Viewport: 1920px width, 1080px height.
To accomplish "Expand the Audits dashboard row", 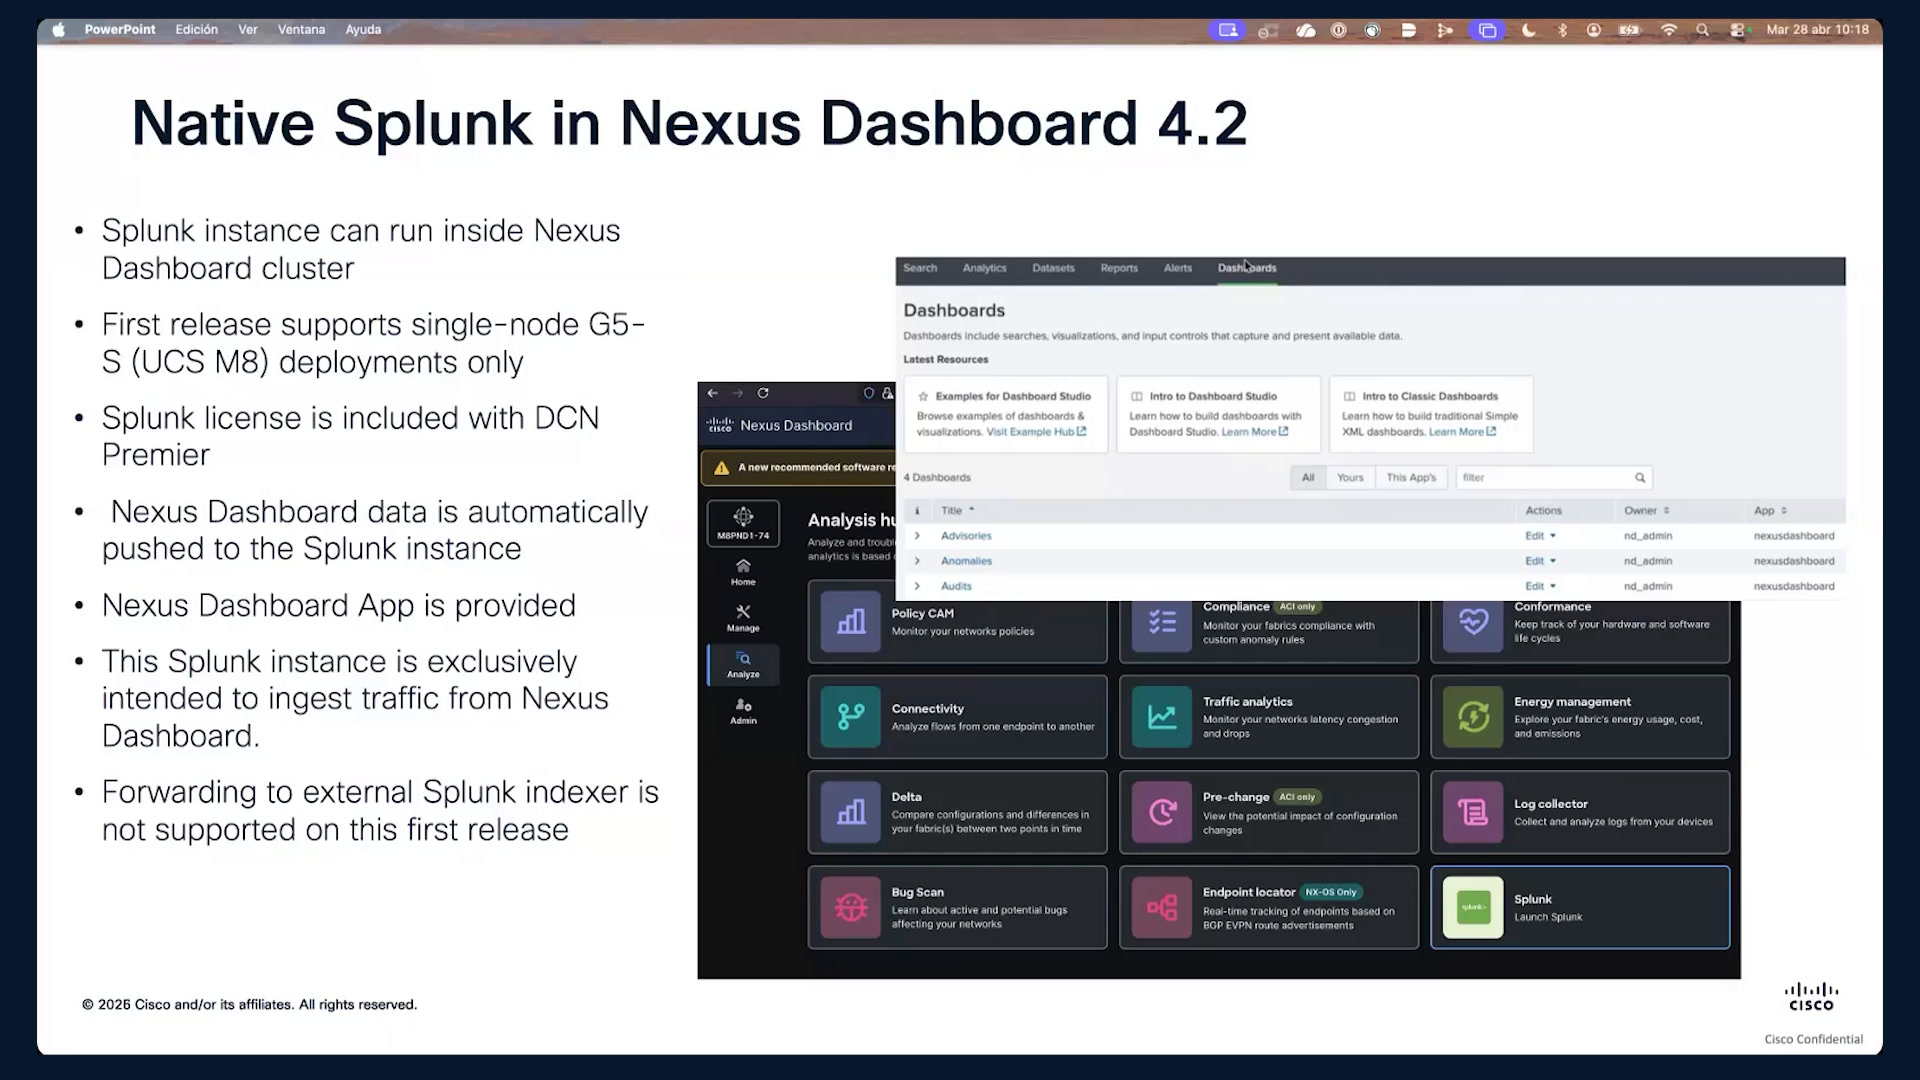I will tap(917, 586).
